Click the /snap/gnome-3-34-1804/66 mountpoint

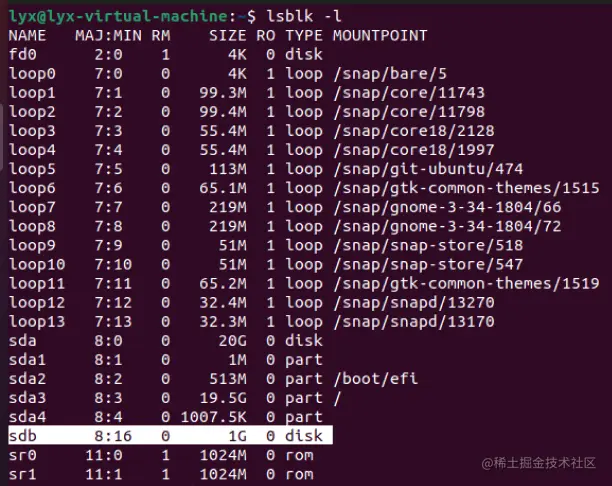(447, 207)
